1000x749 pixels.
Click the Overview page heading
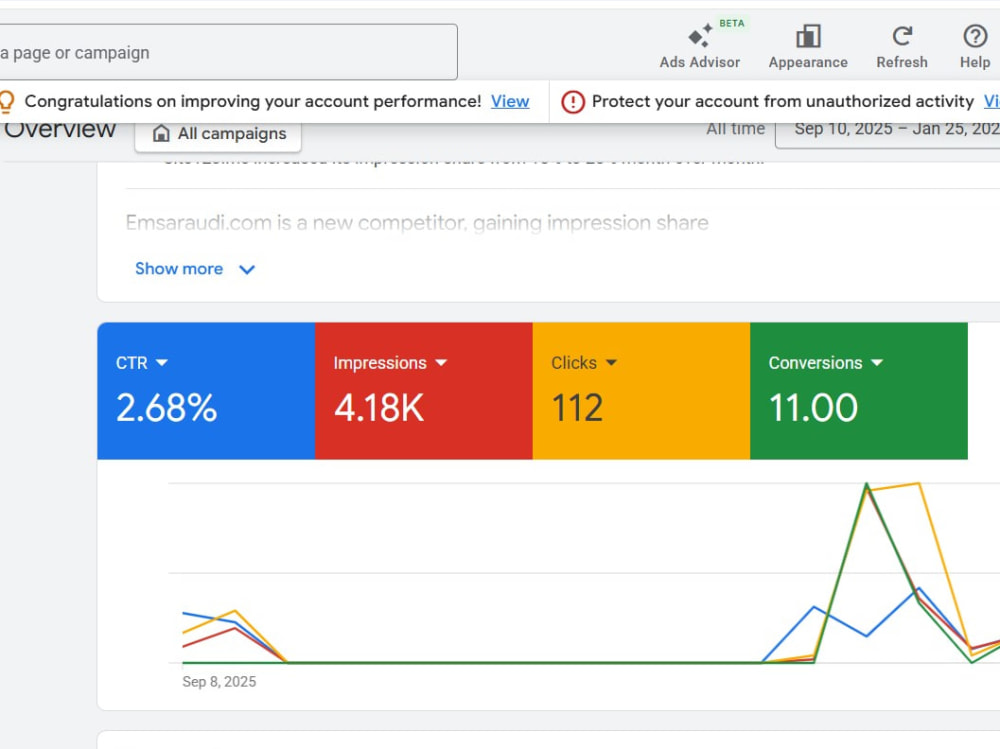click(x=59, y=130)
